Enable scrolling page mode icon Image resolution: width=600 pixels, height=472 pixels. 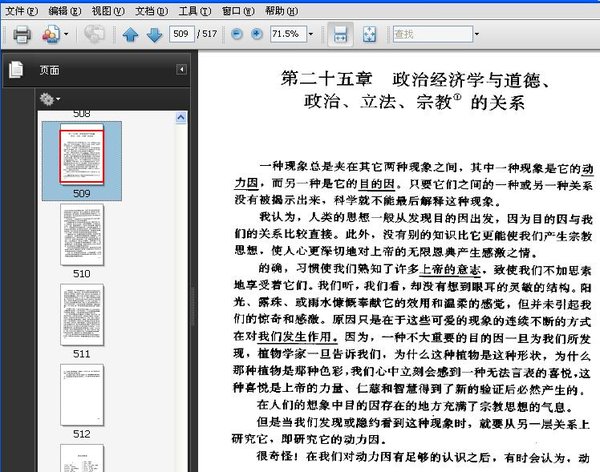(340, 35)
